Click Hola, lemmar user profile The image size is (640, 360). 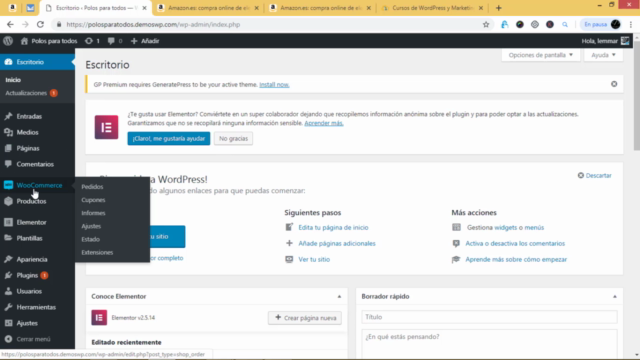click(x=605, y=41)
